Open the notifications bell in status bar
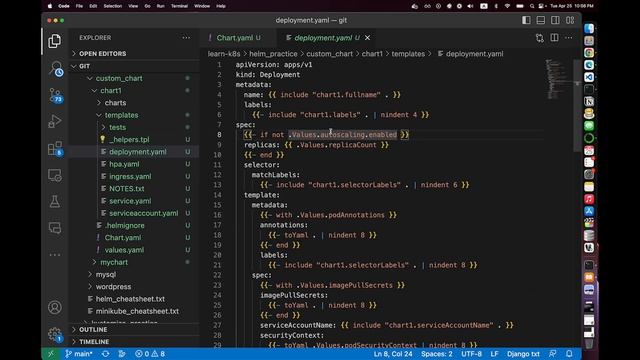Viewport: 640px width, 360px height. pos(569,354)
